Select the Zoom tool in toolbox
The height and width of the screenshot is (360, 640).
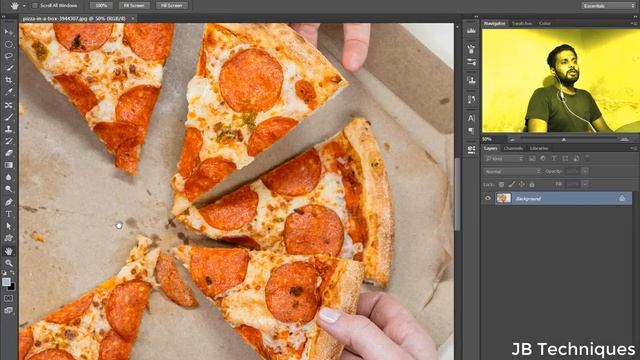point(9,263)
